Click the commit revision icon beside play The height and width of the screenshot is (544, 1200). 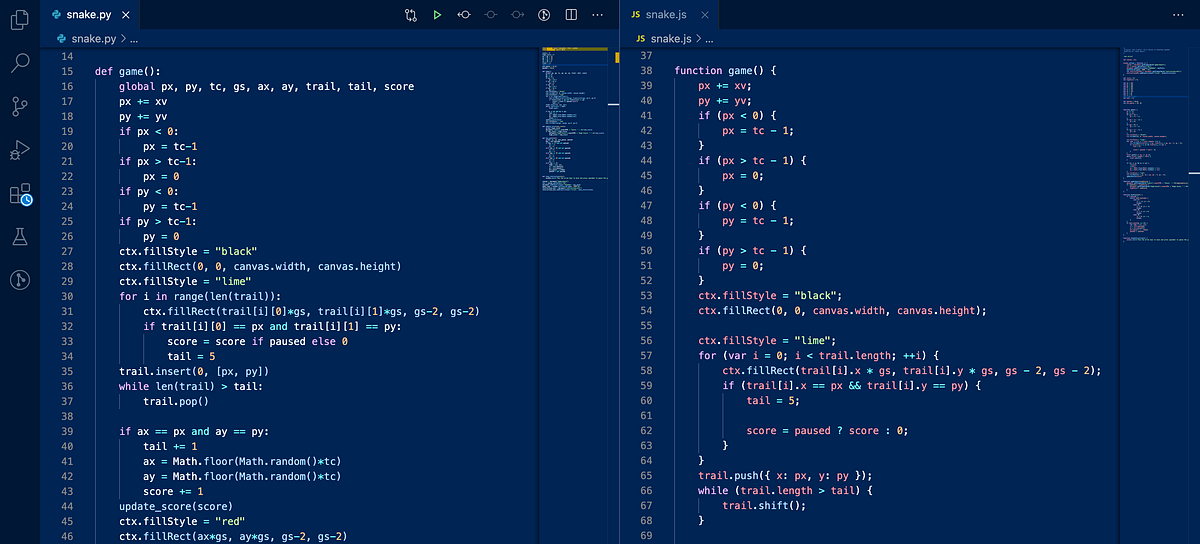tap(464, 15)
